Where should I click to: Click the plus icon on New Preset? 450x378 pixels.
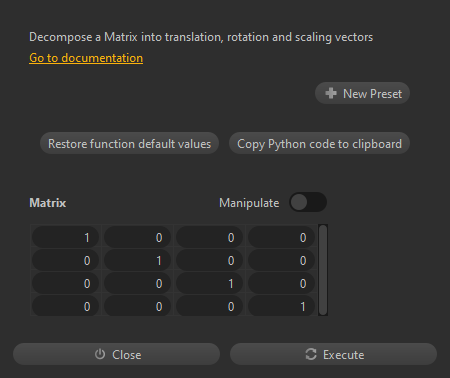pyautogui.click(x=331, y=93)
